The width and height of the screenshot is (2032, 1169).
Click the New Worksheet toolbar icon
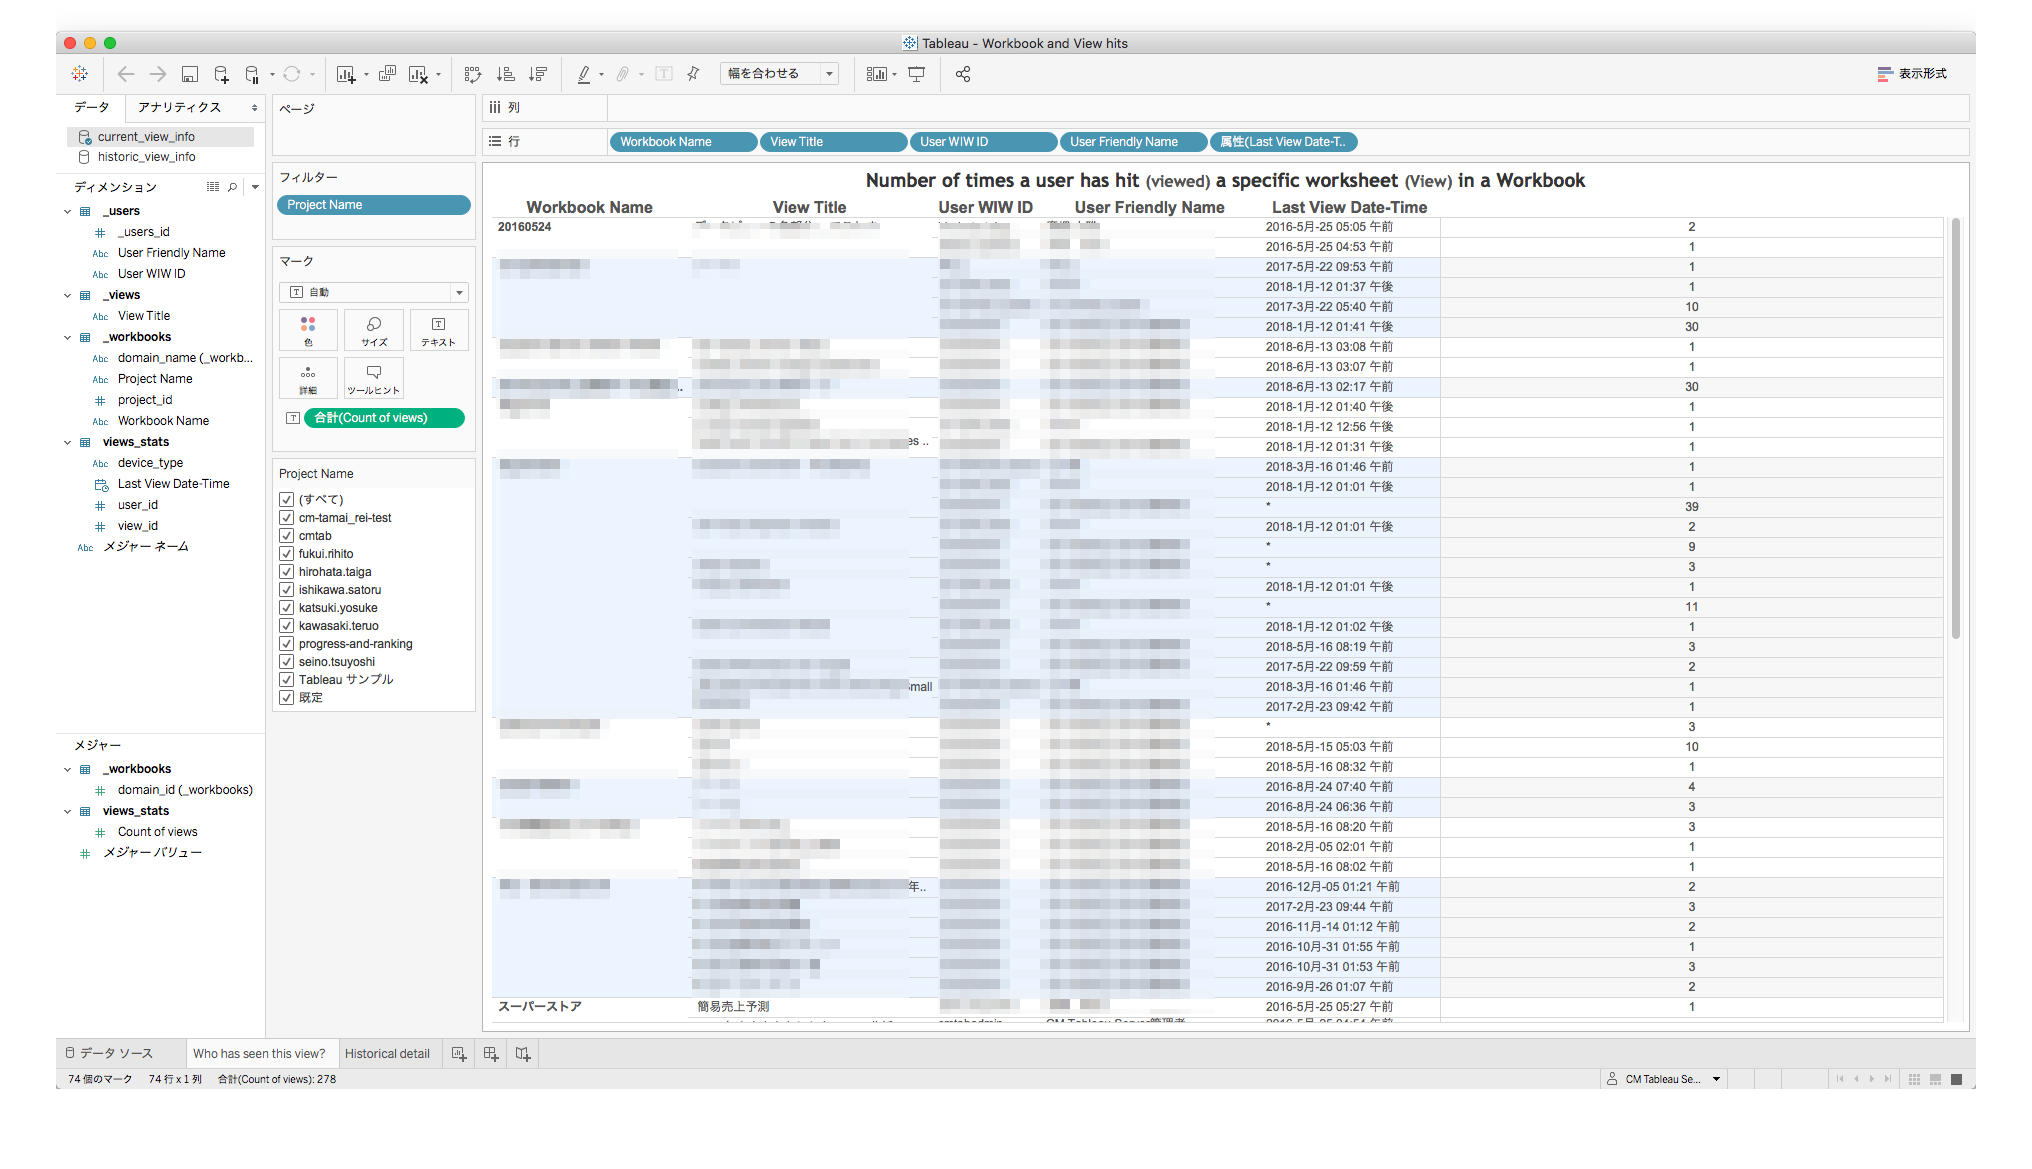pos(347,73)
